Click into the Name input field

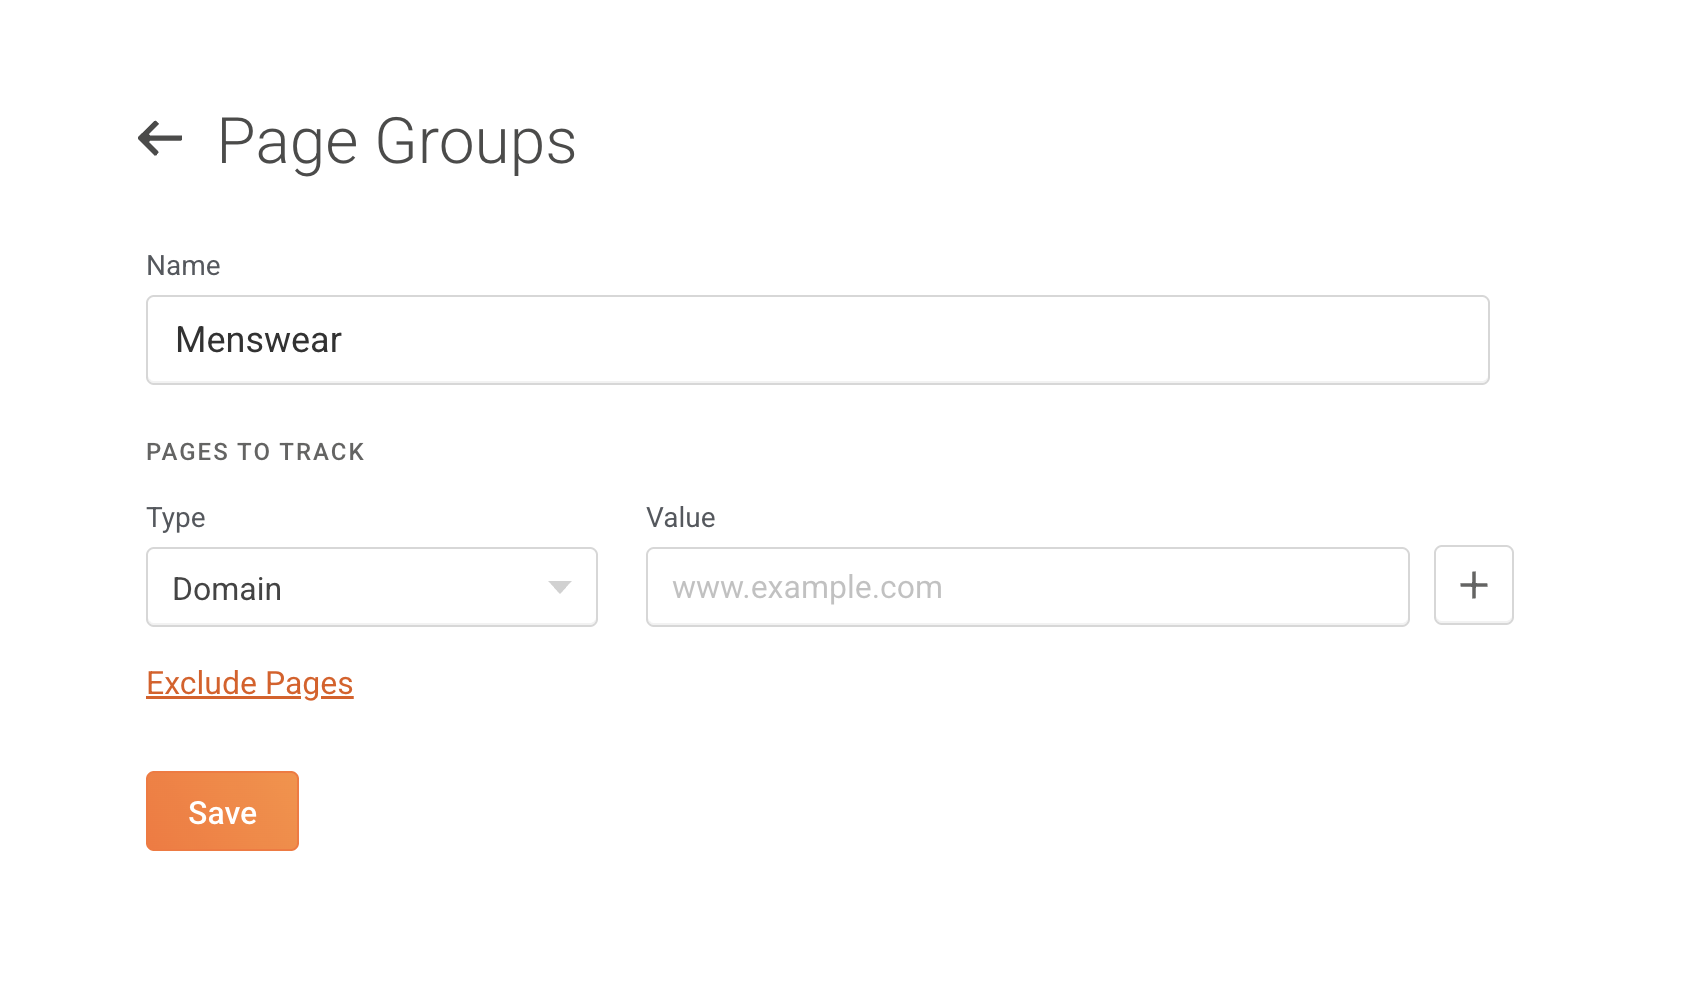coord(817,340)
